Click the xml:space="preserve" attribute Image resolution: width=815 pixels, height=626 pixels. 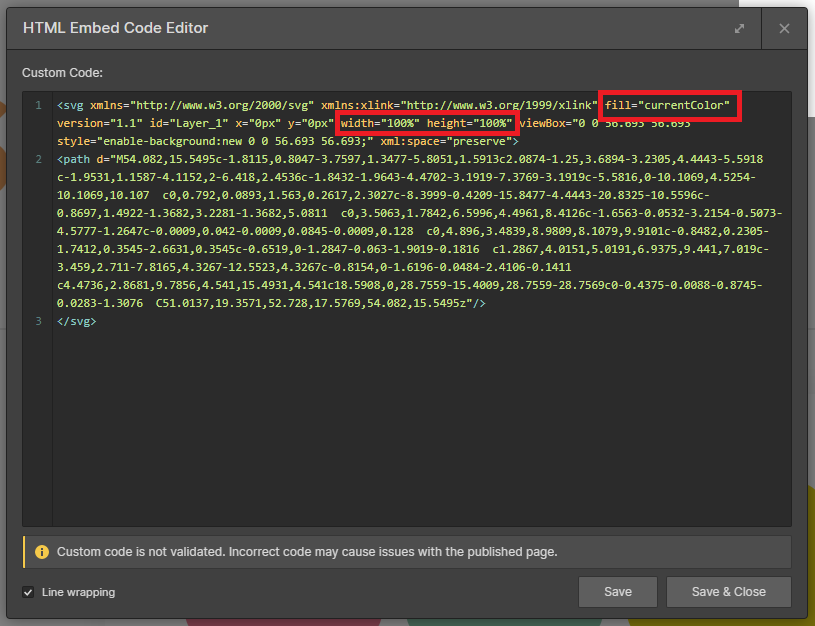446,141
